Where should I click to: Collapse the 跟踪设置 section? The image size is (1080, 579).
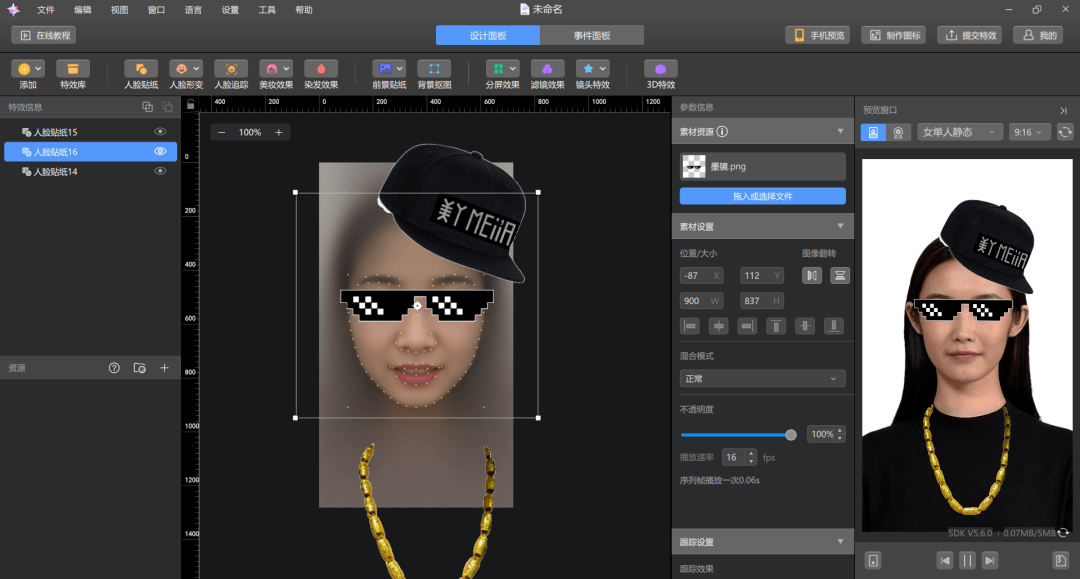[840, 542]
